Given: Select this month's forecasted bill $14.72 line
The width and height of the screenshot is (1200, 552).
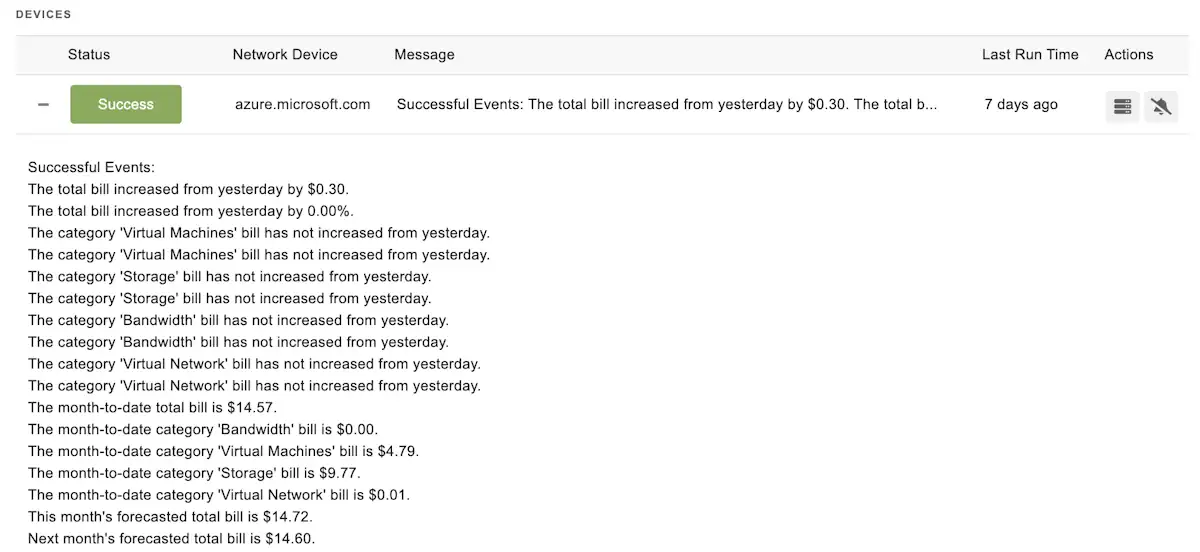Looking at the screenshot, I should click(x=170, y=517).
